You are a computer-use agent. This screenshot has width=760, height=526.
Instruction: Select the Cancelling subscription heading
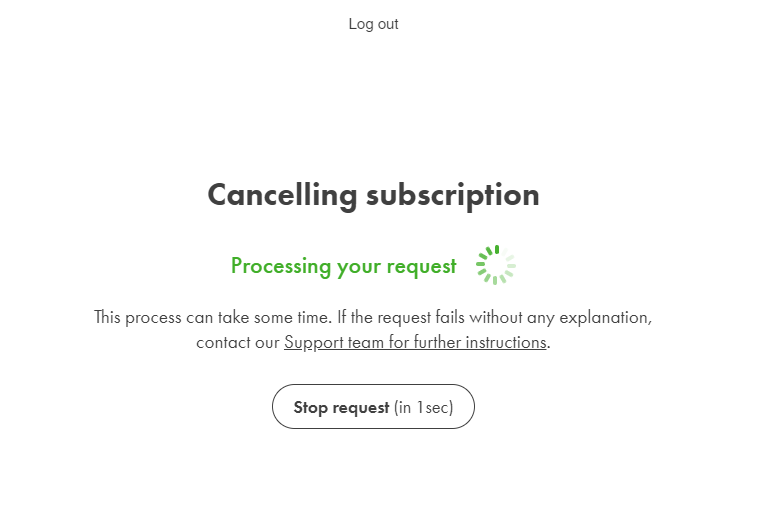[x=373, y=195]
